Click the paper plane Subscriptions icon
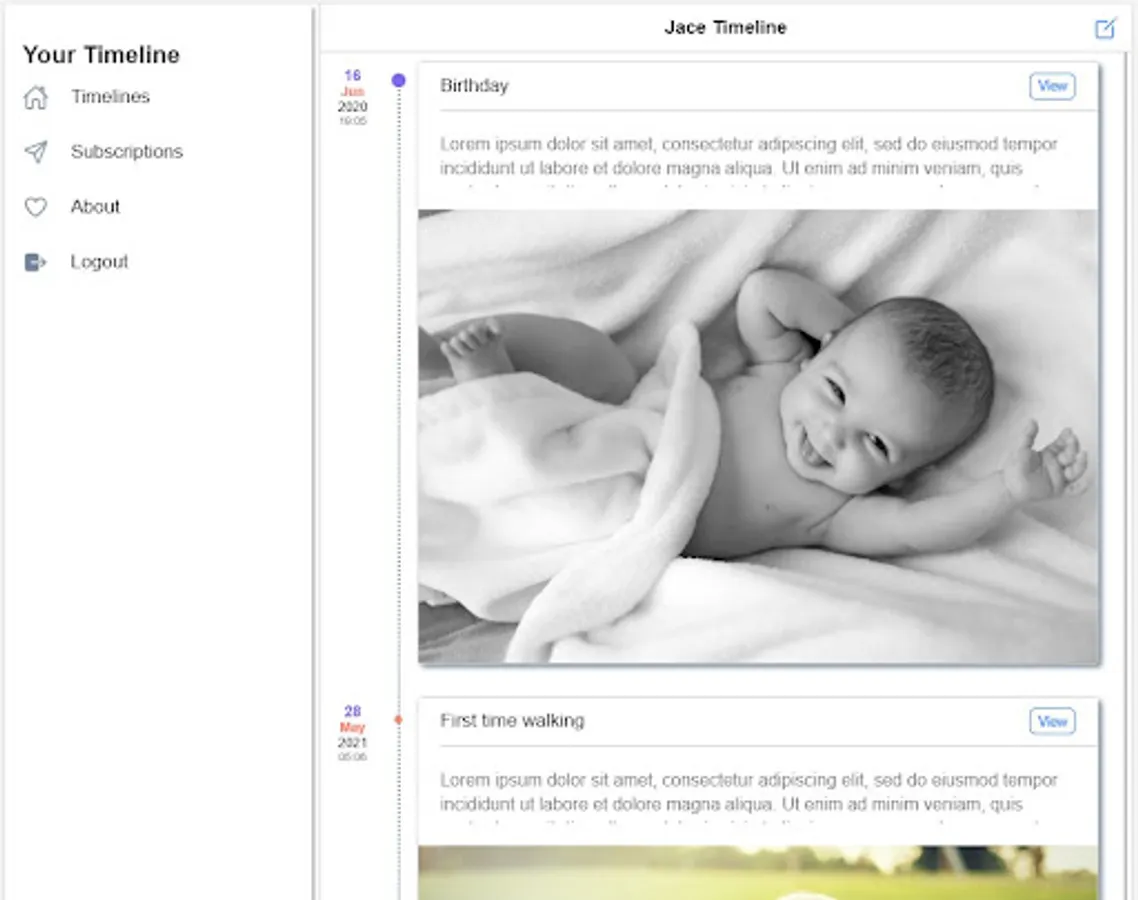The image size is (1138, 900). pos(36,152)
